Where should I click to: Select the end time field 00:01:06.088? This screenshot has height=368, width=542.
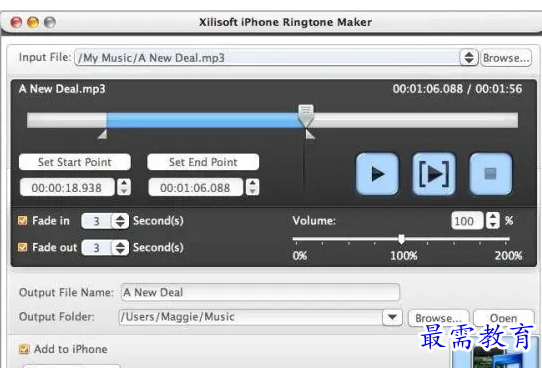(196, 187)
